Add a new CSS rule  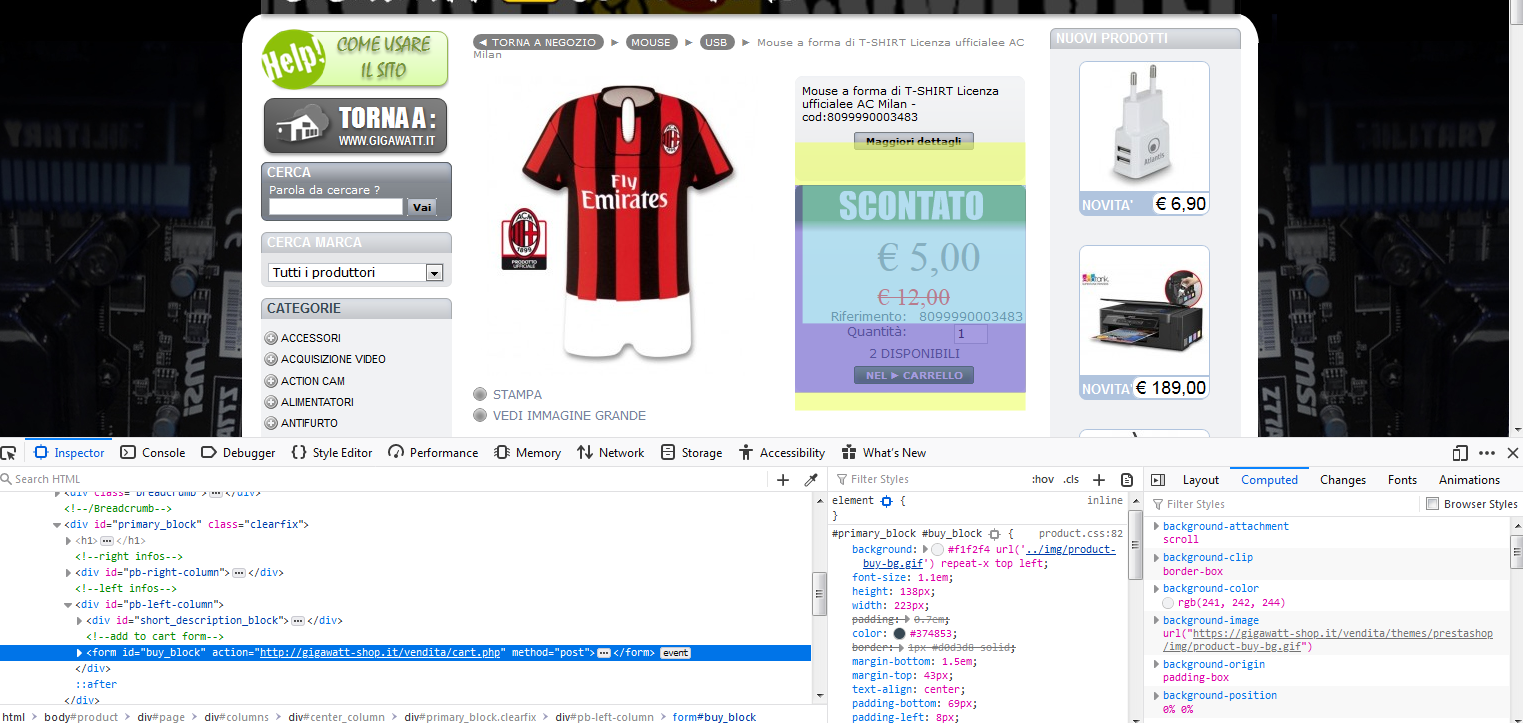coord(1098,480)
